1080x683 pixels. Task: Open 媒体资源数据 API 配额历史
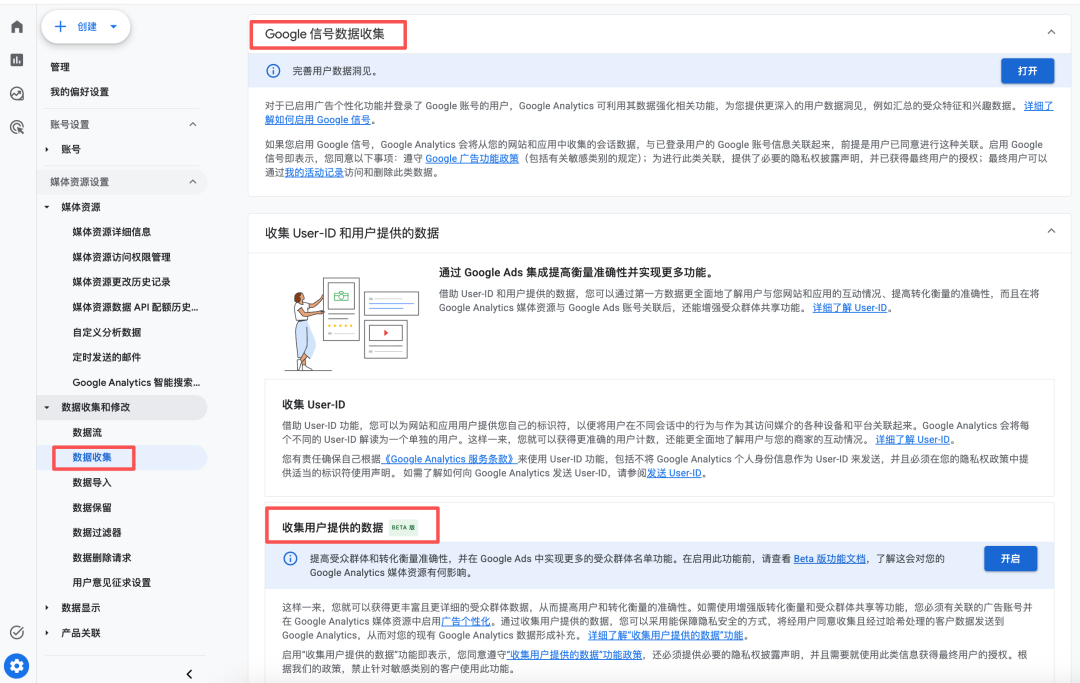click(135, 307)
